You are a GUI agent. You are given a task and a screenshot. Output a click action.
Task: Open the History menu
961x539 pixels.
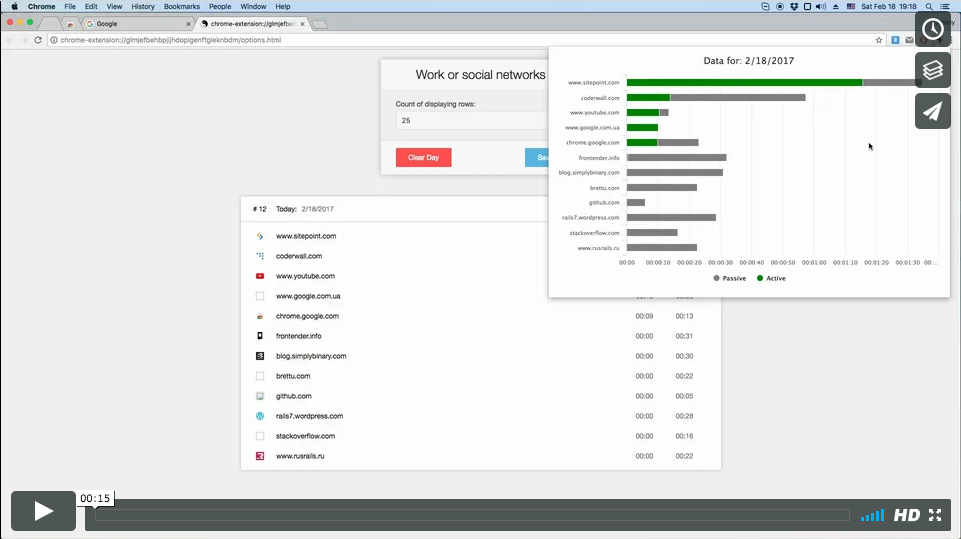143,6
